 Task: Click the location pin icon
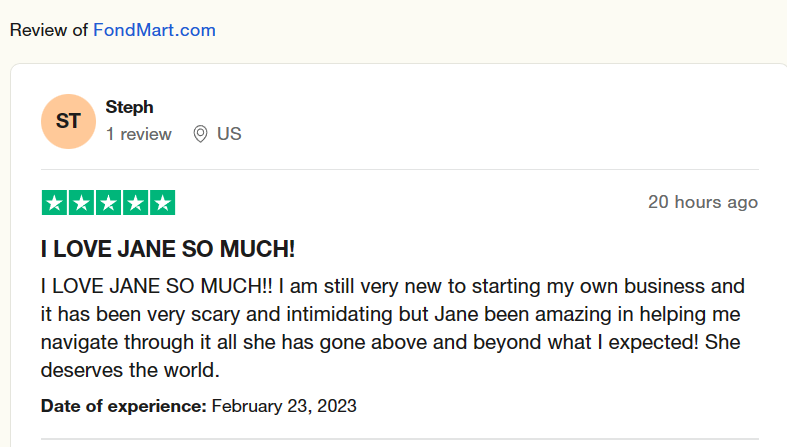tap(200, 134)
